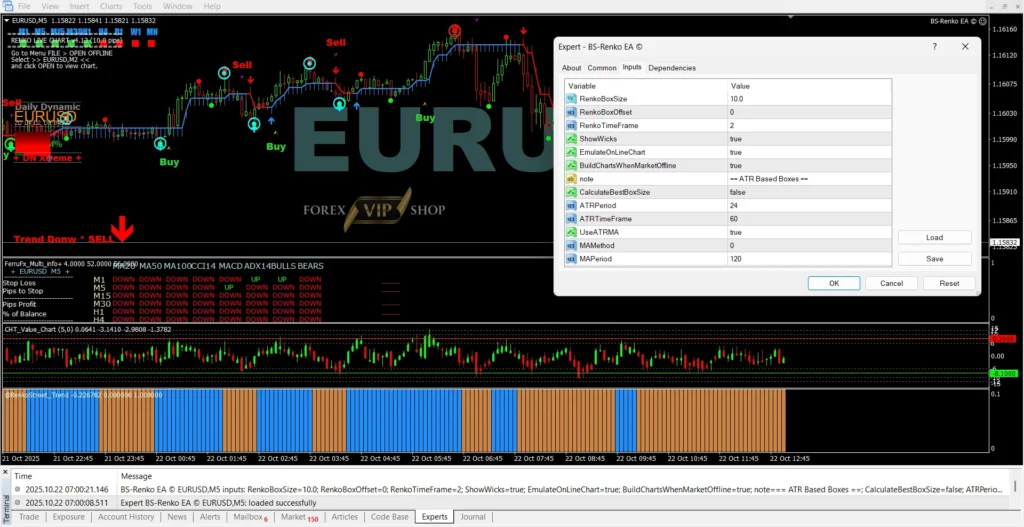1024x527 pixels.
Task: Click the Save button
Action: coord(935,259)
